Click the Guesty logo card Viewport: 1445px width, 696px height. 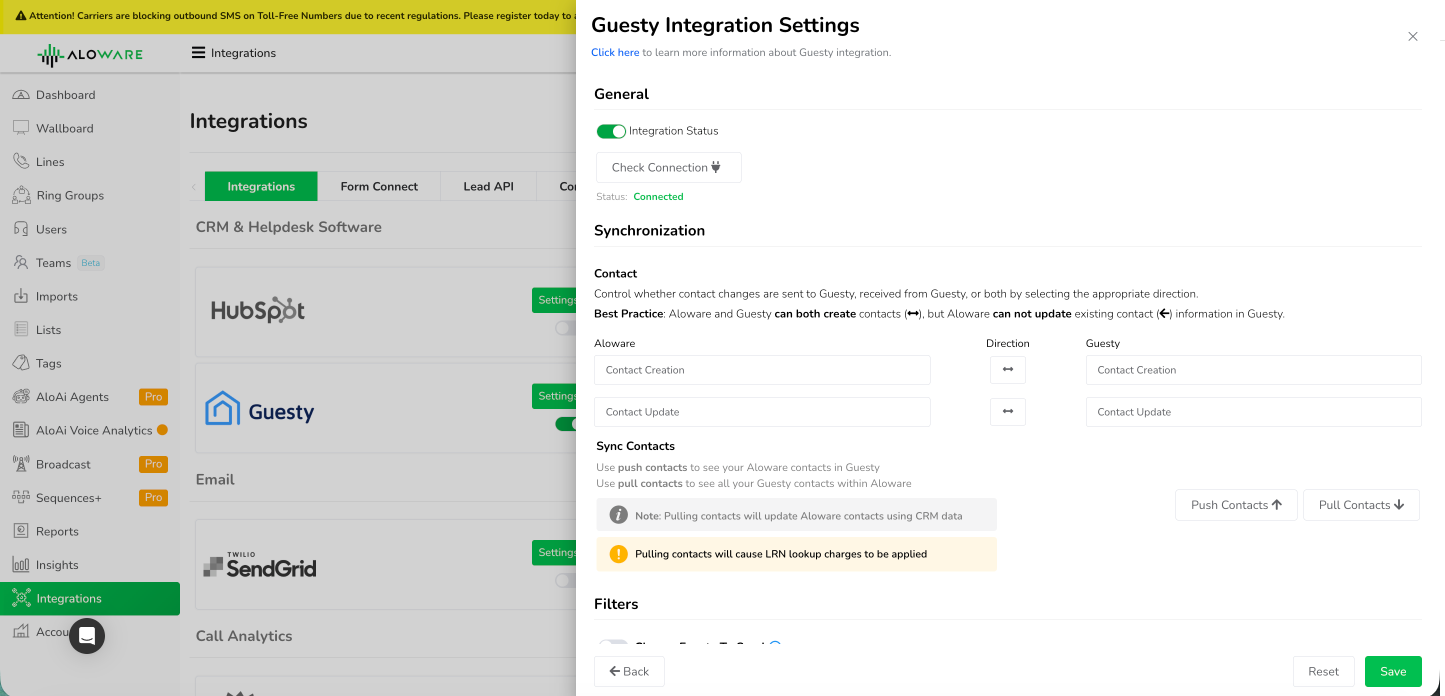point(260,410)
